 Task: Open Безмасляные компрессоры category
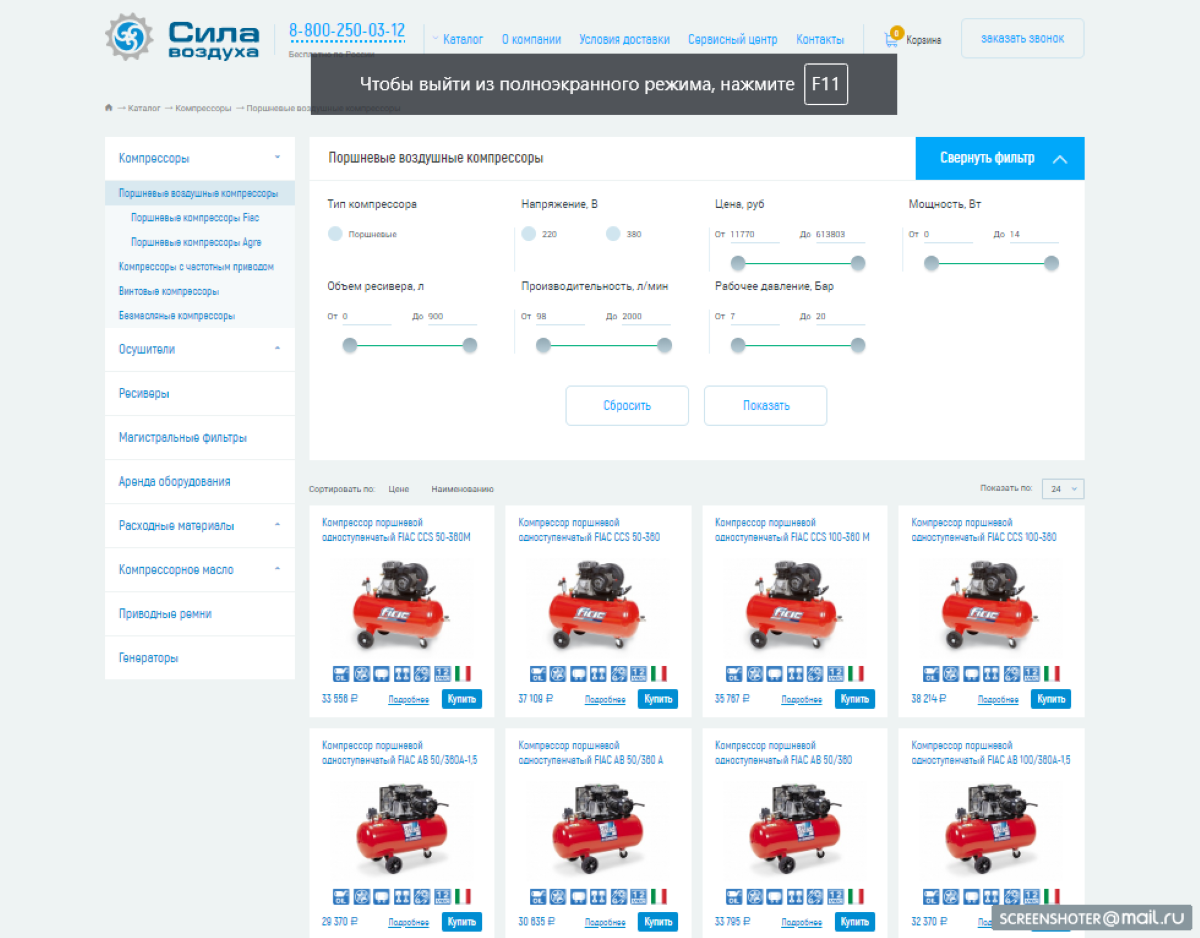[x=177, y=315]
